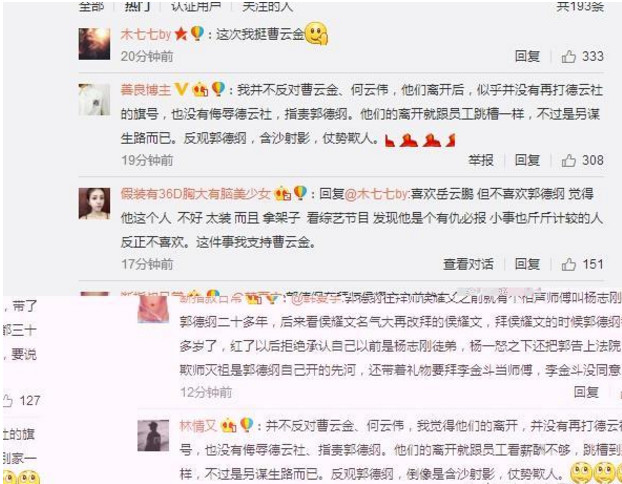Like the comment with 333 likes

(568, 57)
